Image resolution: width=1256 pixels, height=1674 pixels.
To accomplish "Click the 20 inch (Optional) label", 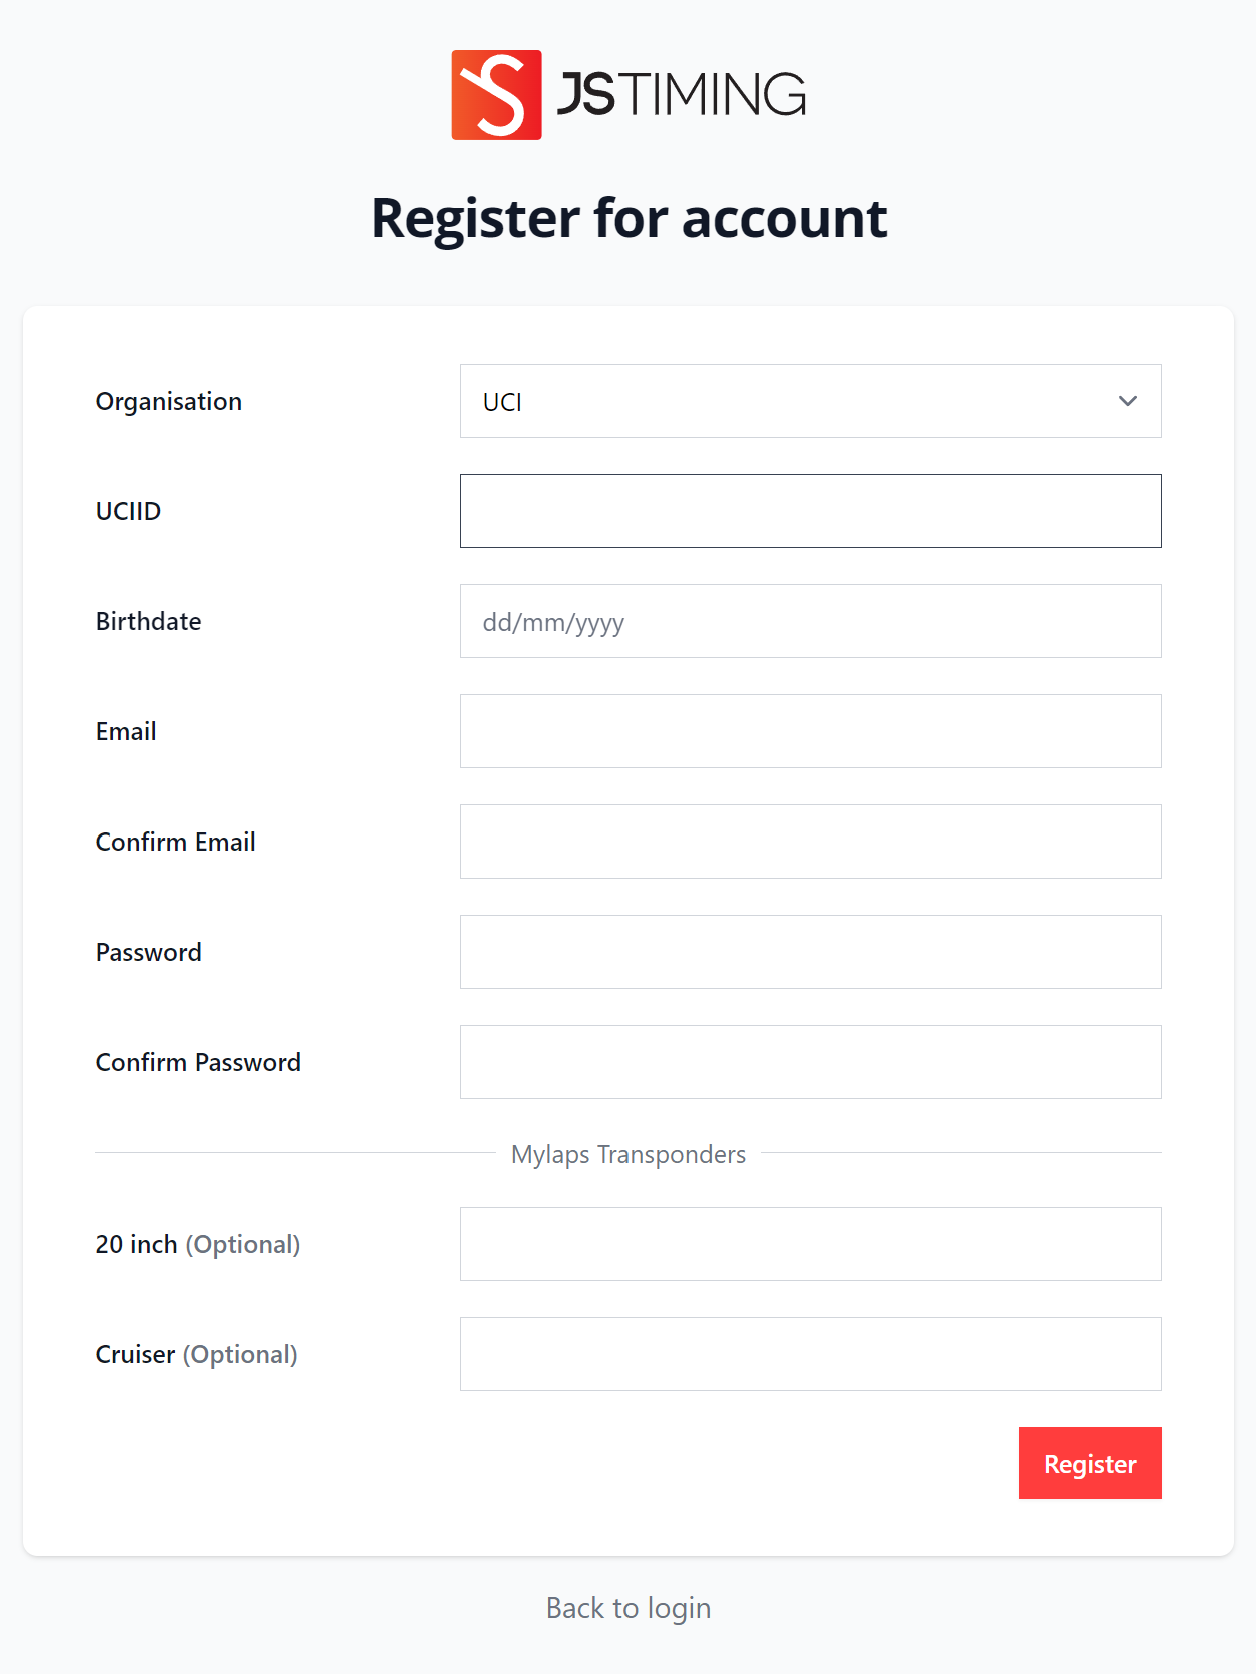I will click(197, 1244).
